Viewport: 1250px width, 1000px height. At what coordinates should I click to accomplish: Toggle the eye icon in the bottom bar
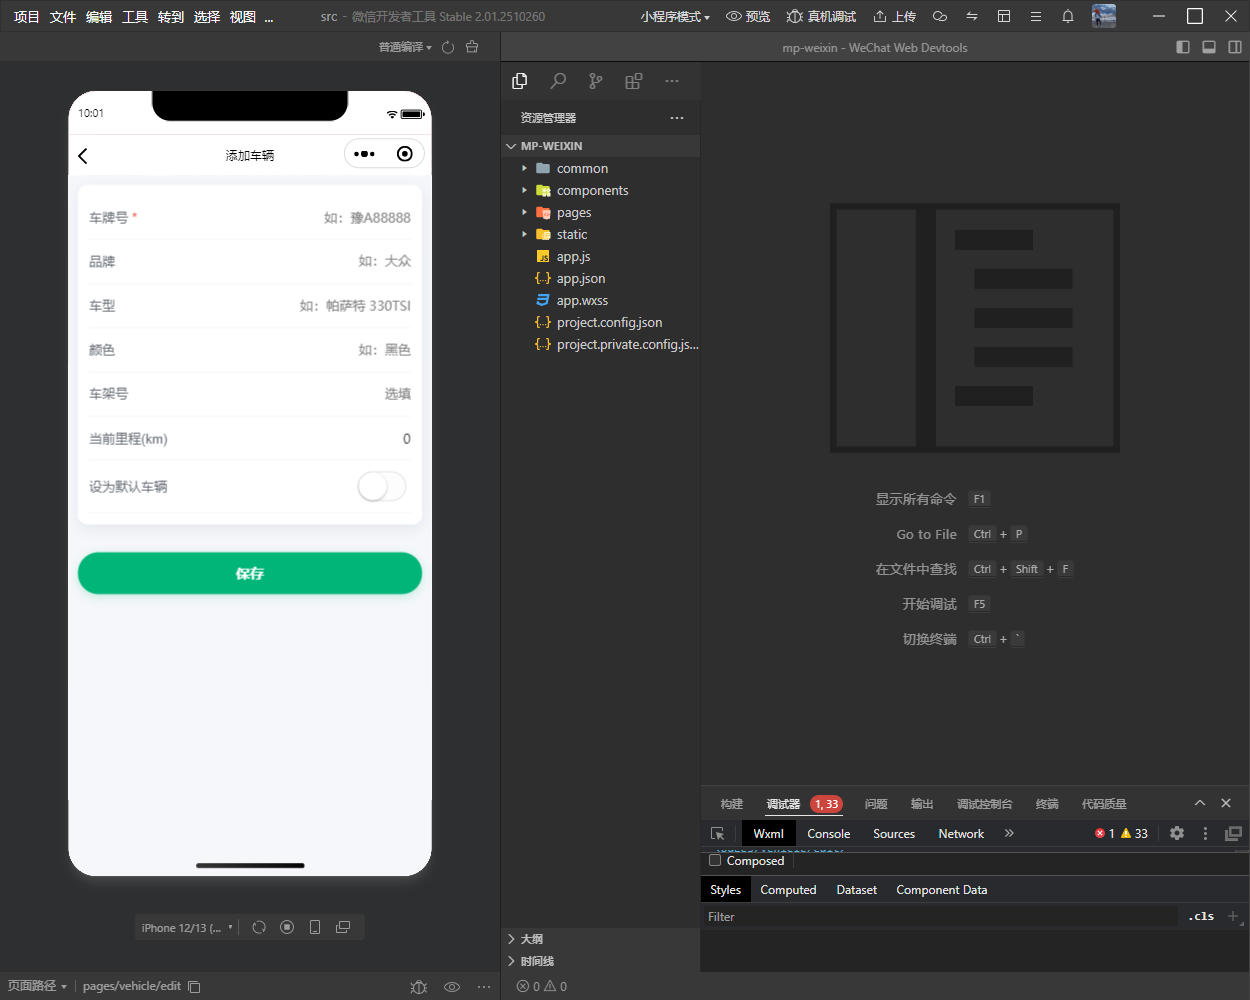click(x=452, y=986)
